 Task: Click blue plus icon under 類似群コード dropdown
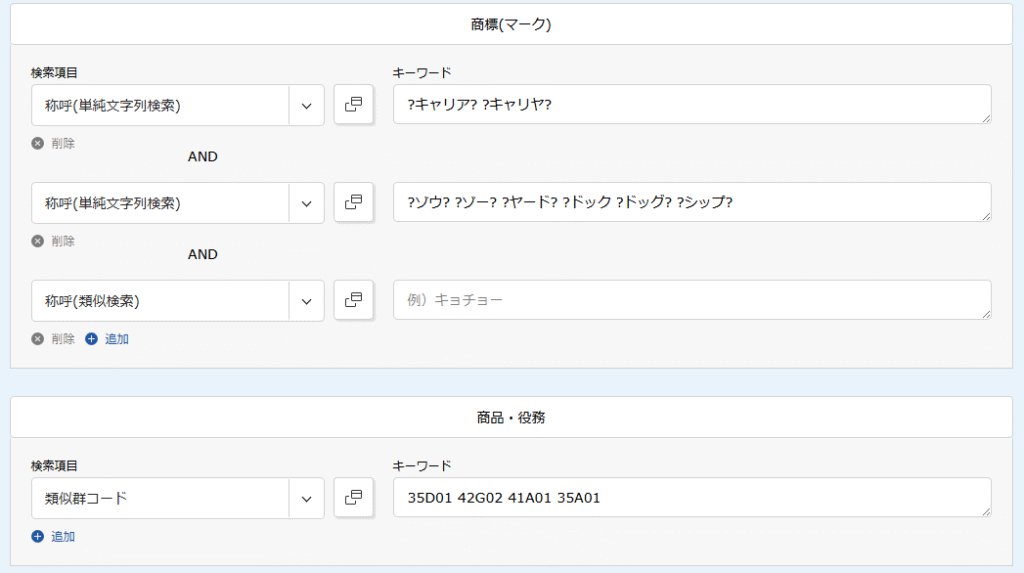[x=38, y=536]
